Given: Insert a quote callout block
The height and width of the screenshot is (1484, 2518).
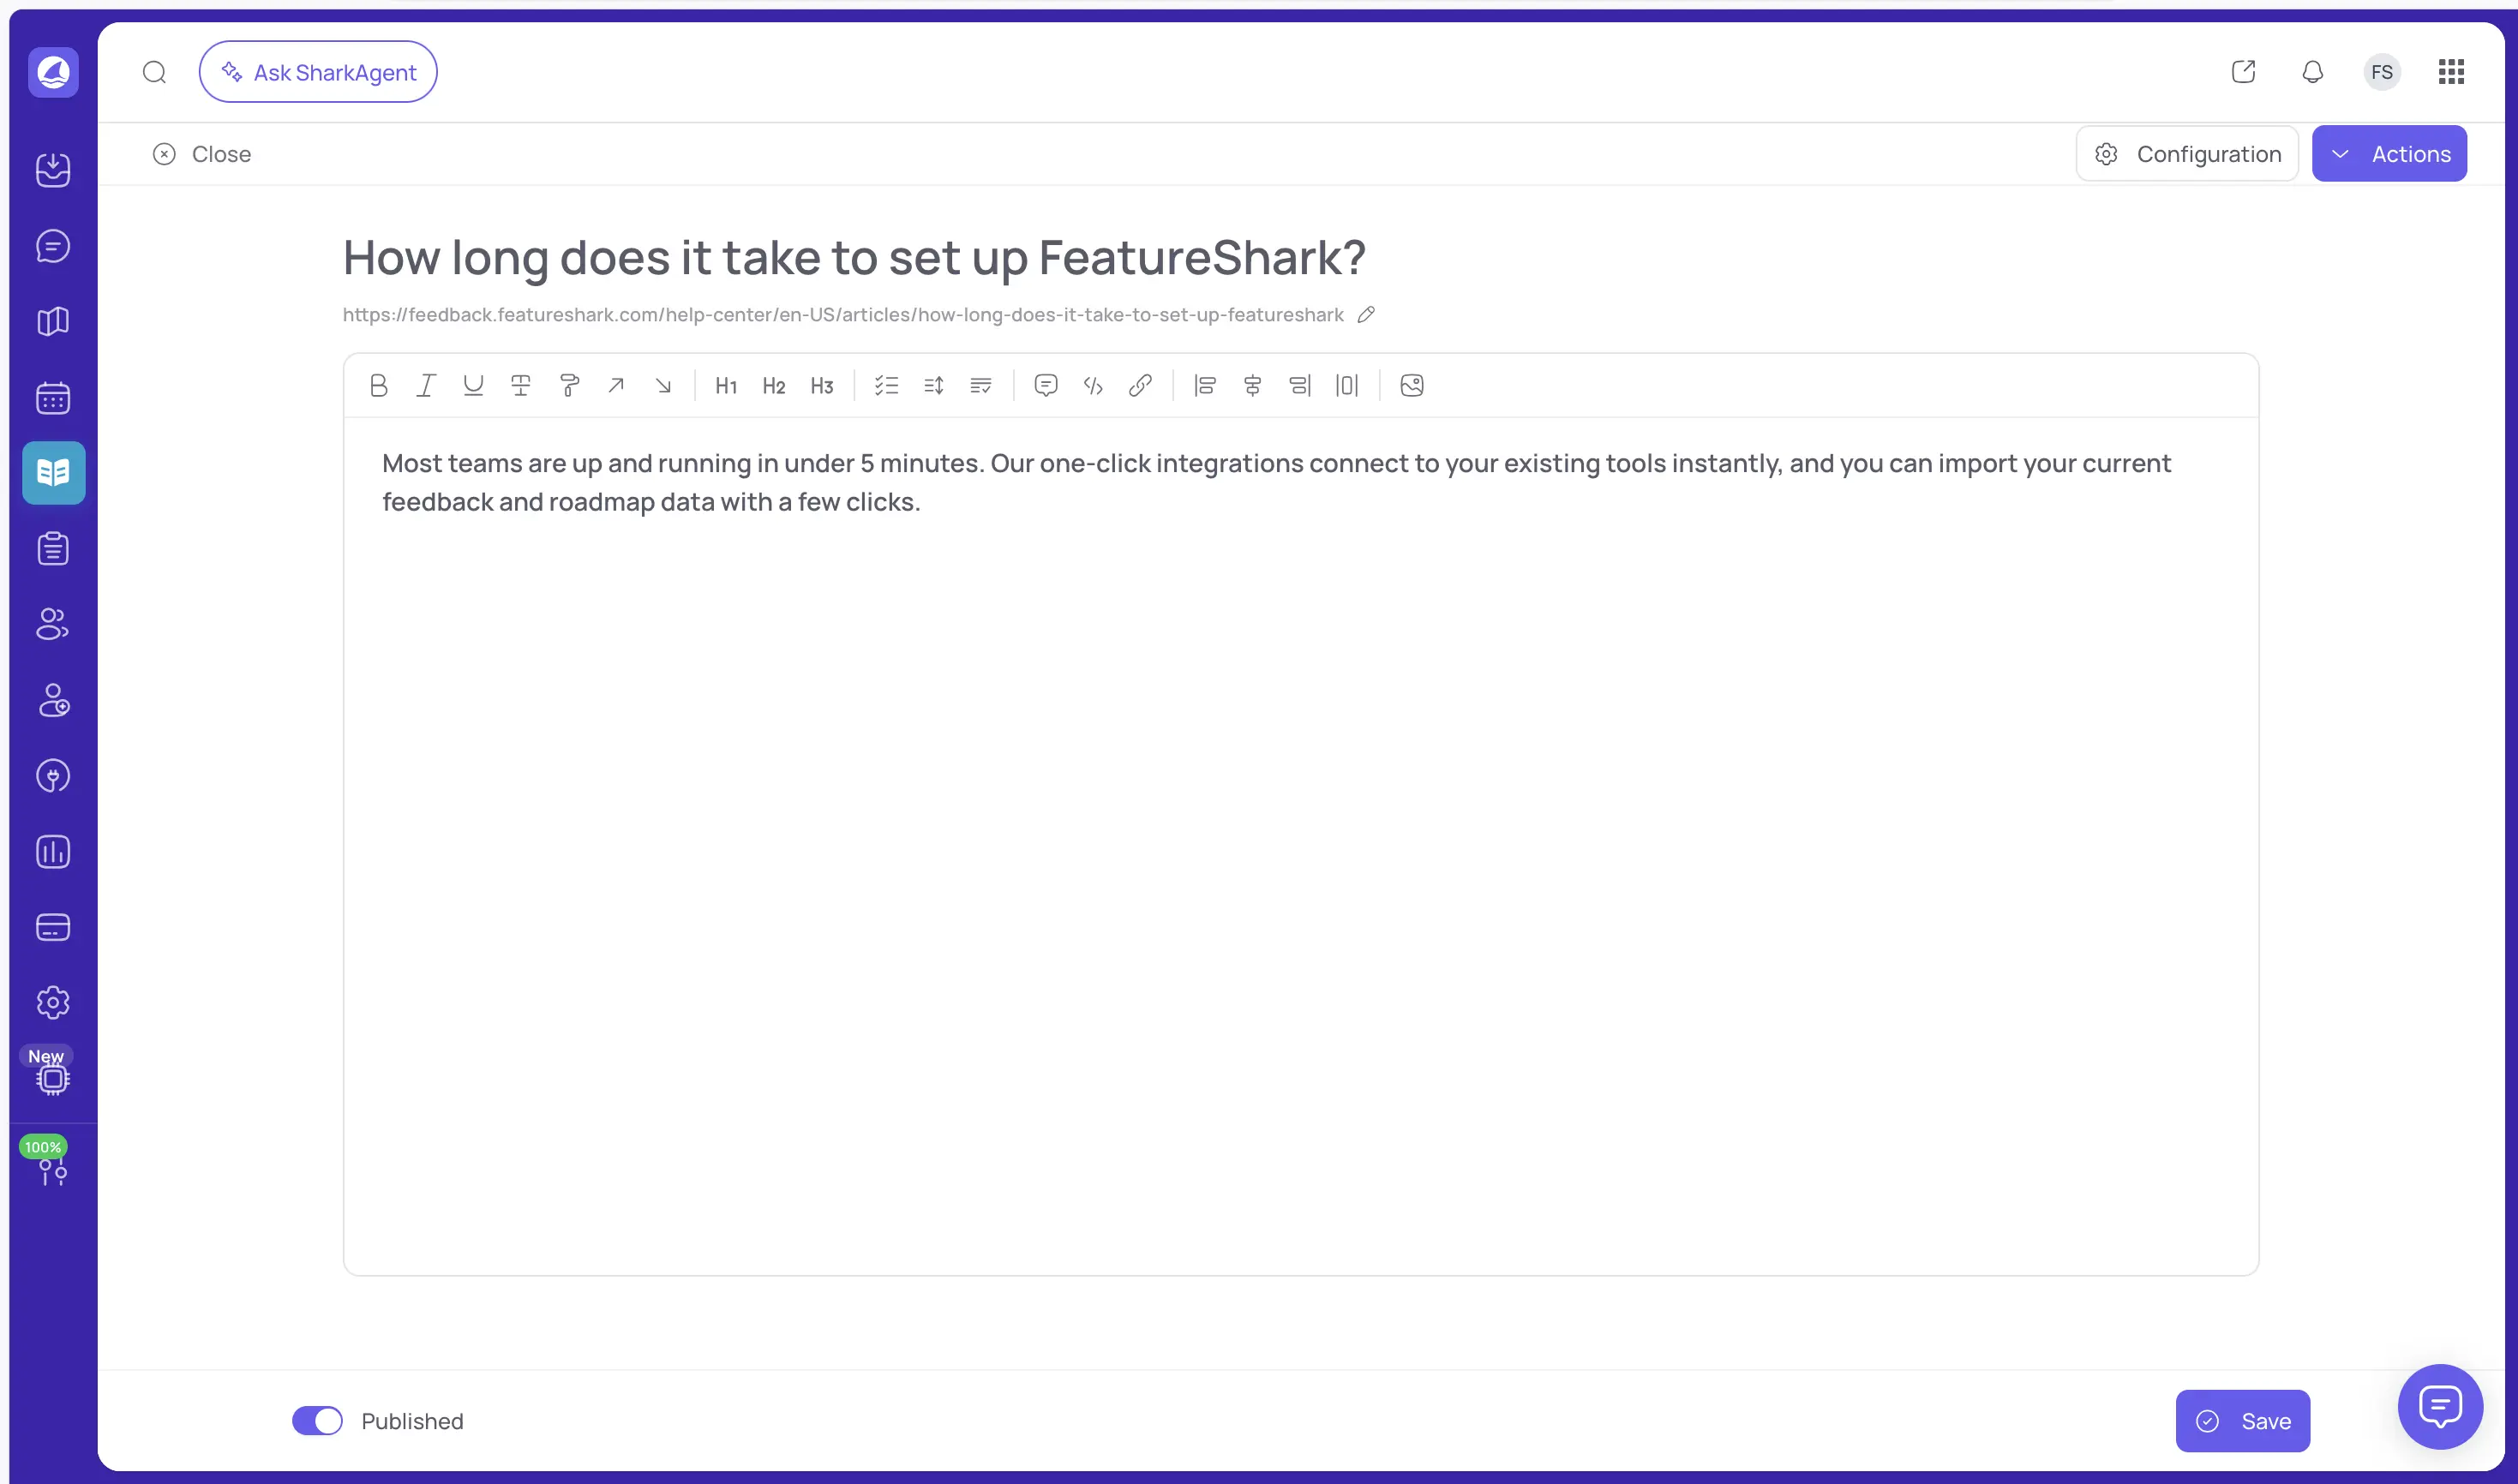Looking at the screenshot, I should 1046,386.
